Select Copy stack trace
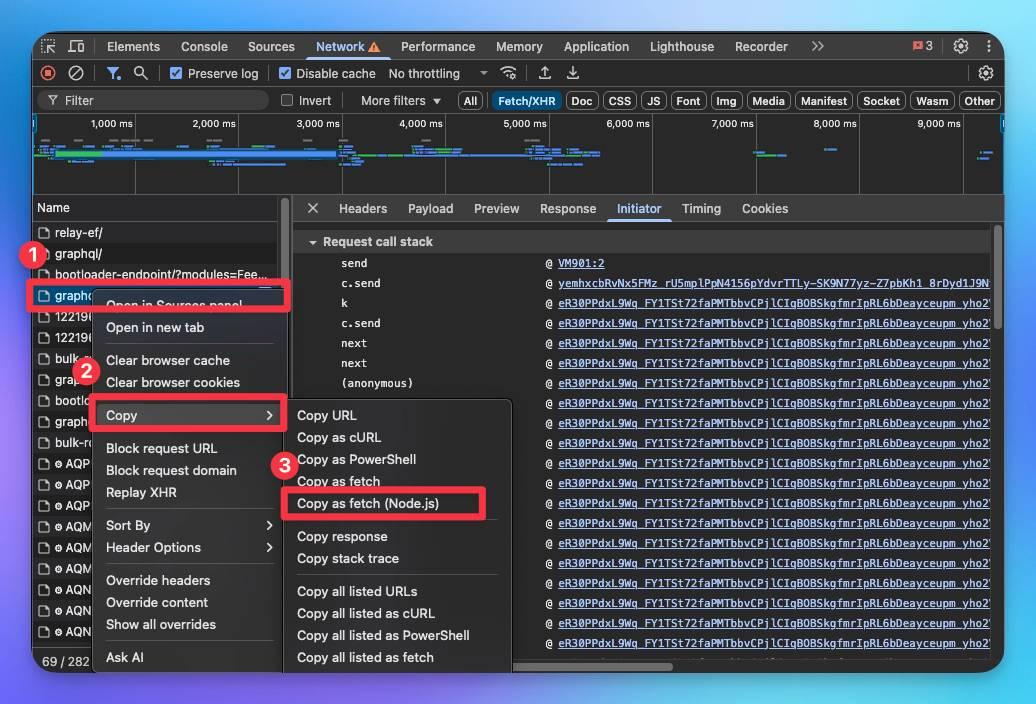Screen dimensions: 1036x704 point(348,559)
